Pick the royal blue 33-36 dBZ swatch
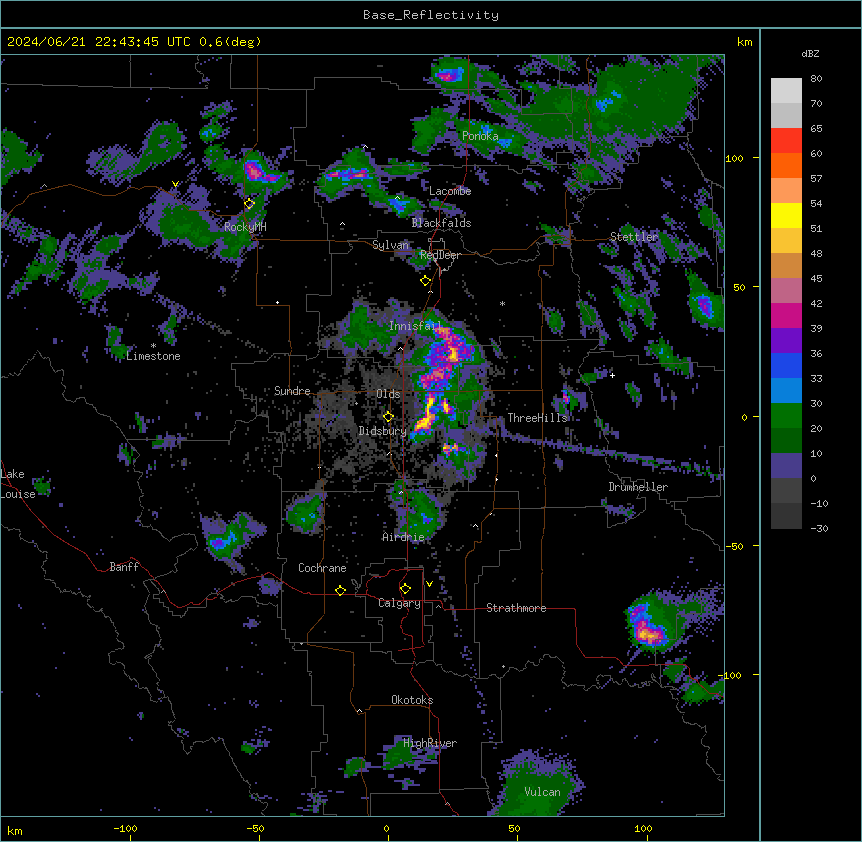Viewport: 862px width, 842px height. pos(786,365)
